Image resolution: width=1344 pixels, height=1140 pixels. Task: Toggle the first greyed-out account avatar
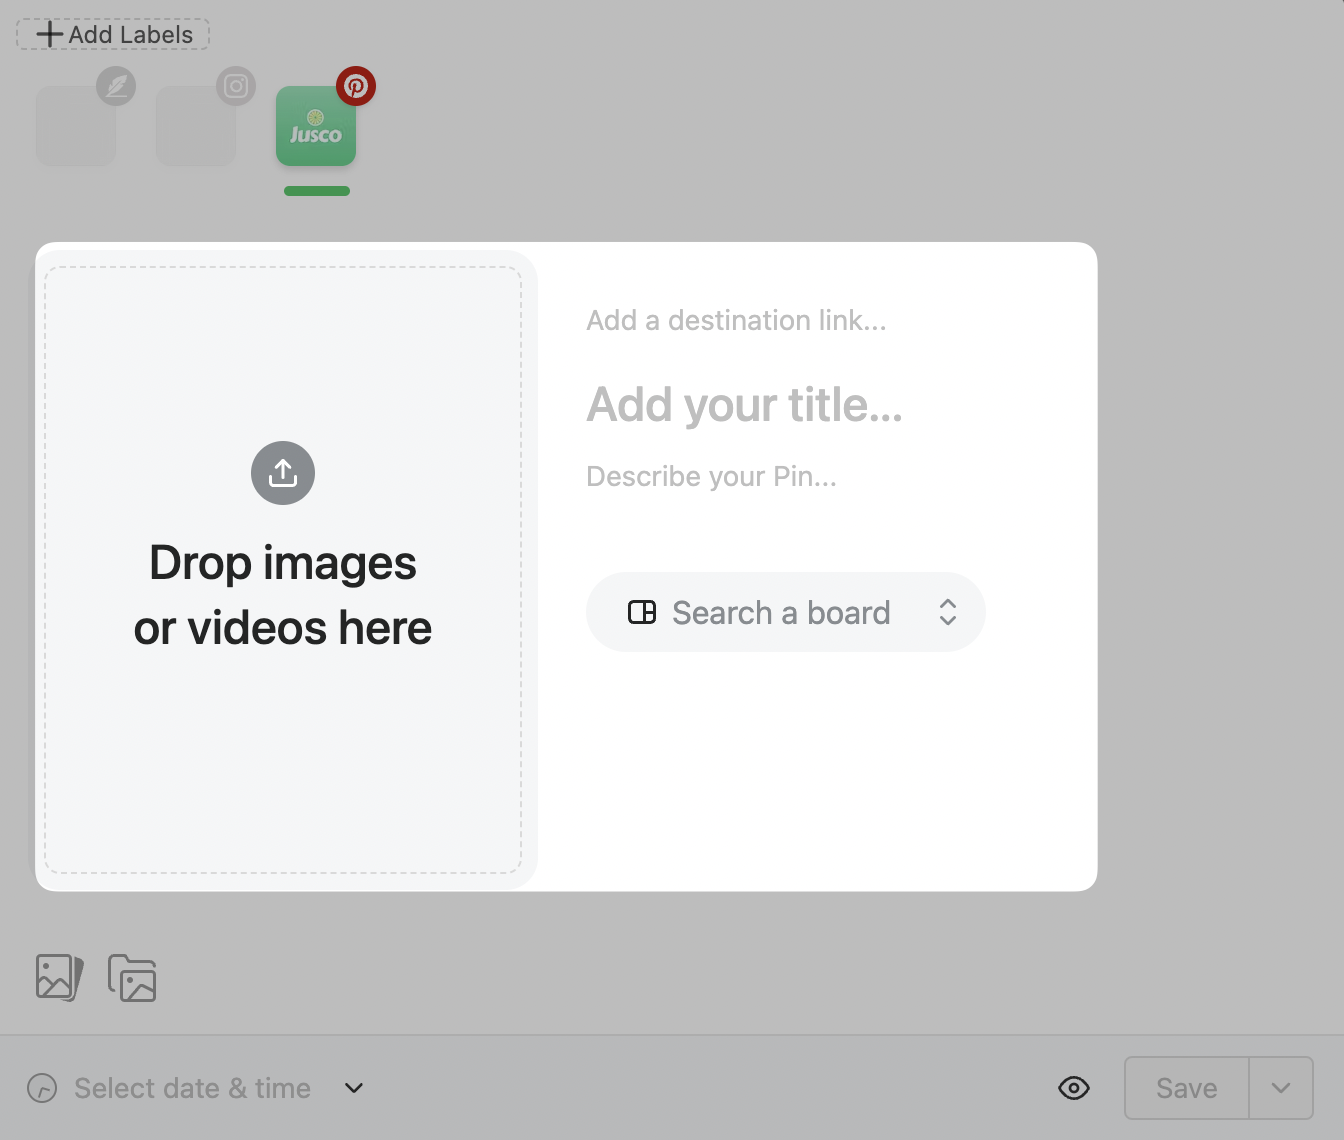(x=75, y=127)
